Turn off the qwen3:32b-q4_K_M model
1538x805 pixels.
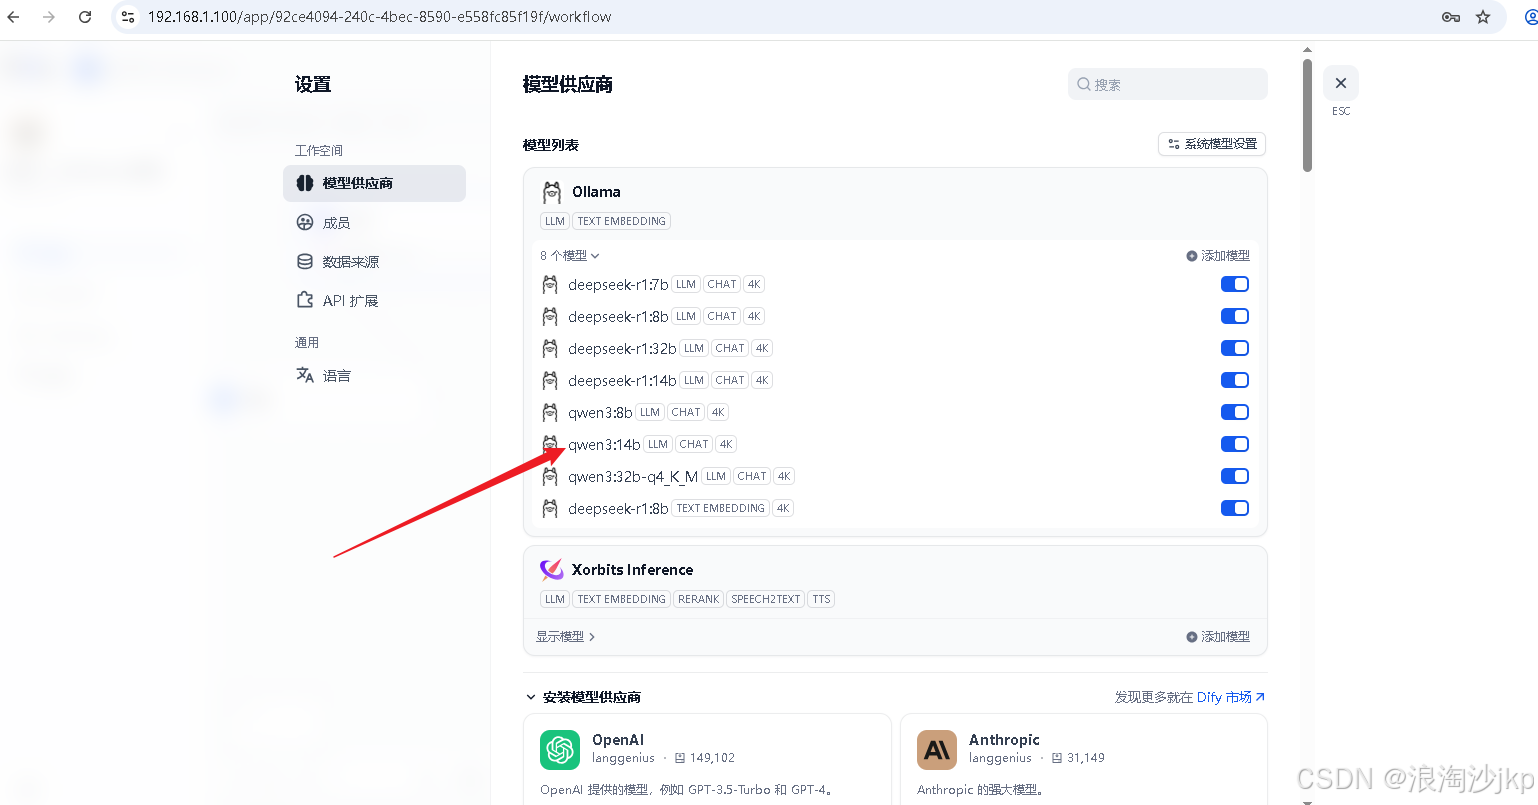pos(1235,476)
